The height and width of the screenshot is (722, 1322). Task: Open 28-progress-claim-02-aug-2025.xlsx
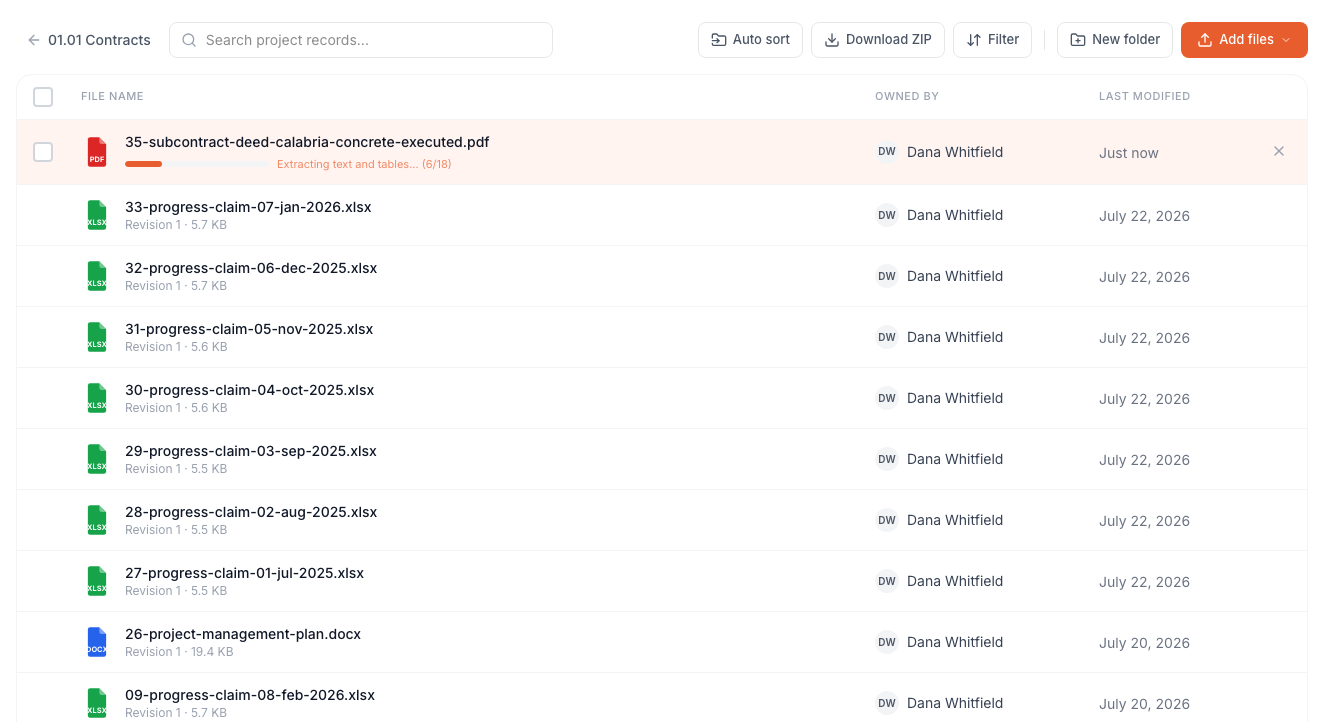pos(251,512)
